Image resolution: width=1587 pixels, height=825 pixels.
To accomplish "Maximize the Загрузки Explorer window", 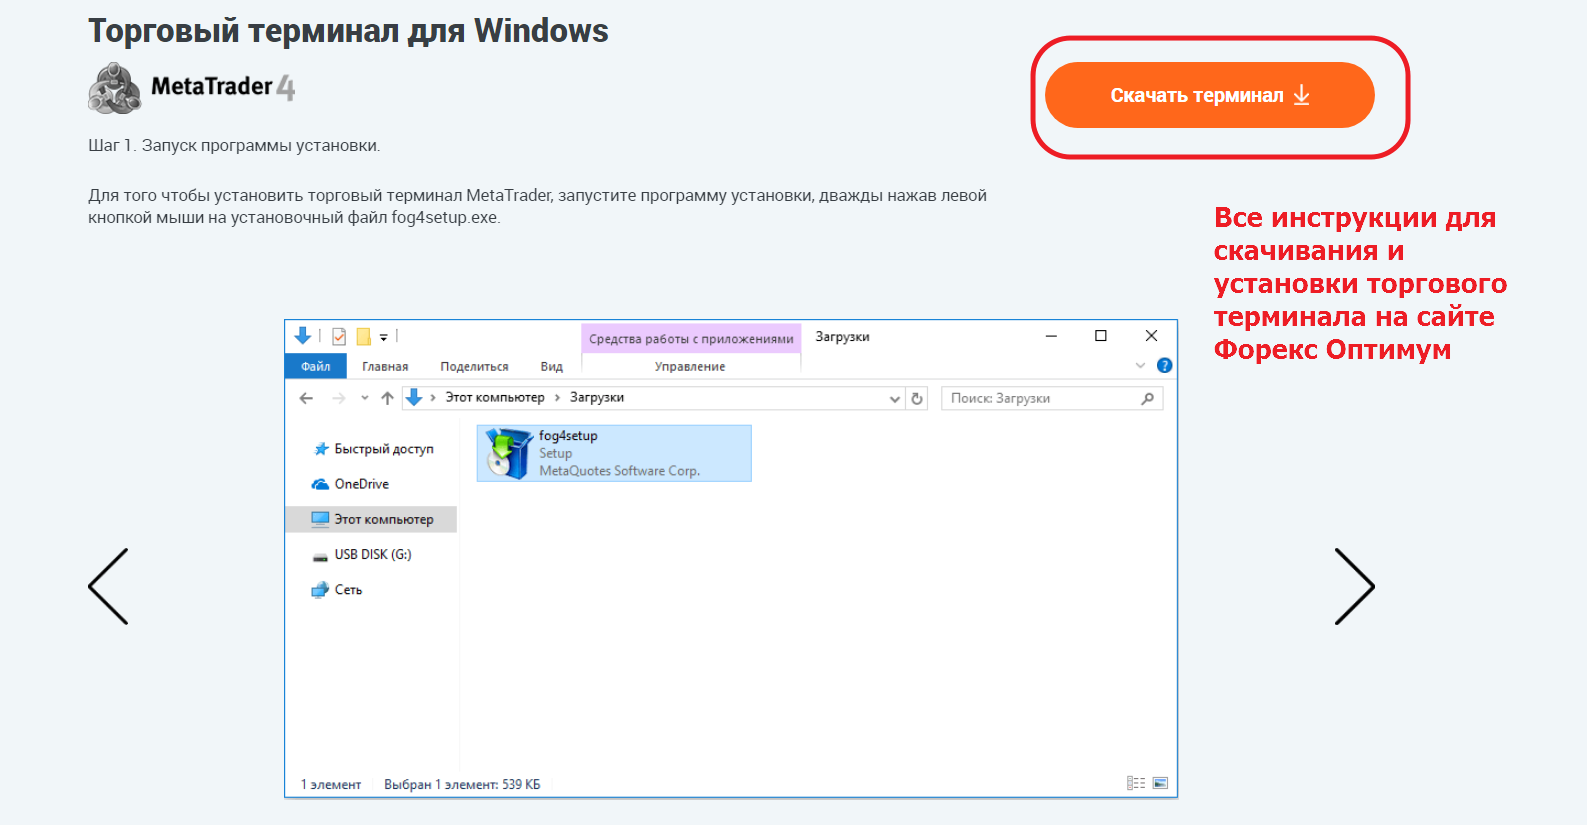I will coord(1101,336).
